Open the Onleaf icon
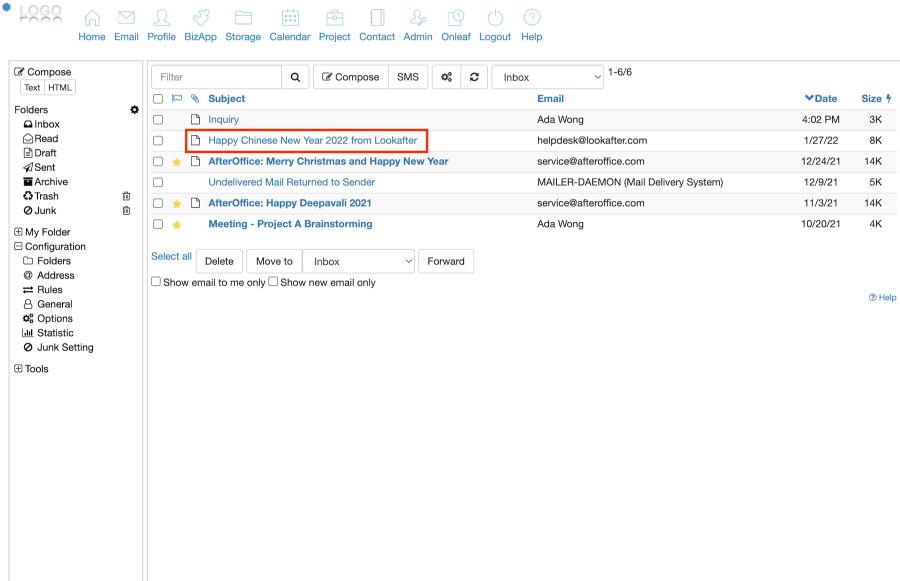Image resolution: width=900 pixels, height=581 pixels. pyautogui.click(x=455, y=19)
